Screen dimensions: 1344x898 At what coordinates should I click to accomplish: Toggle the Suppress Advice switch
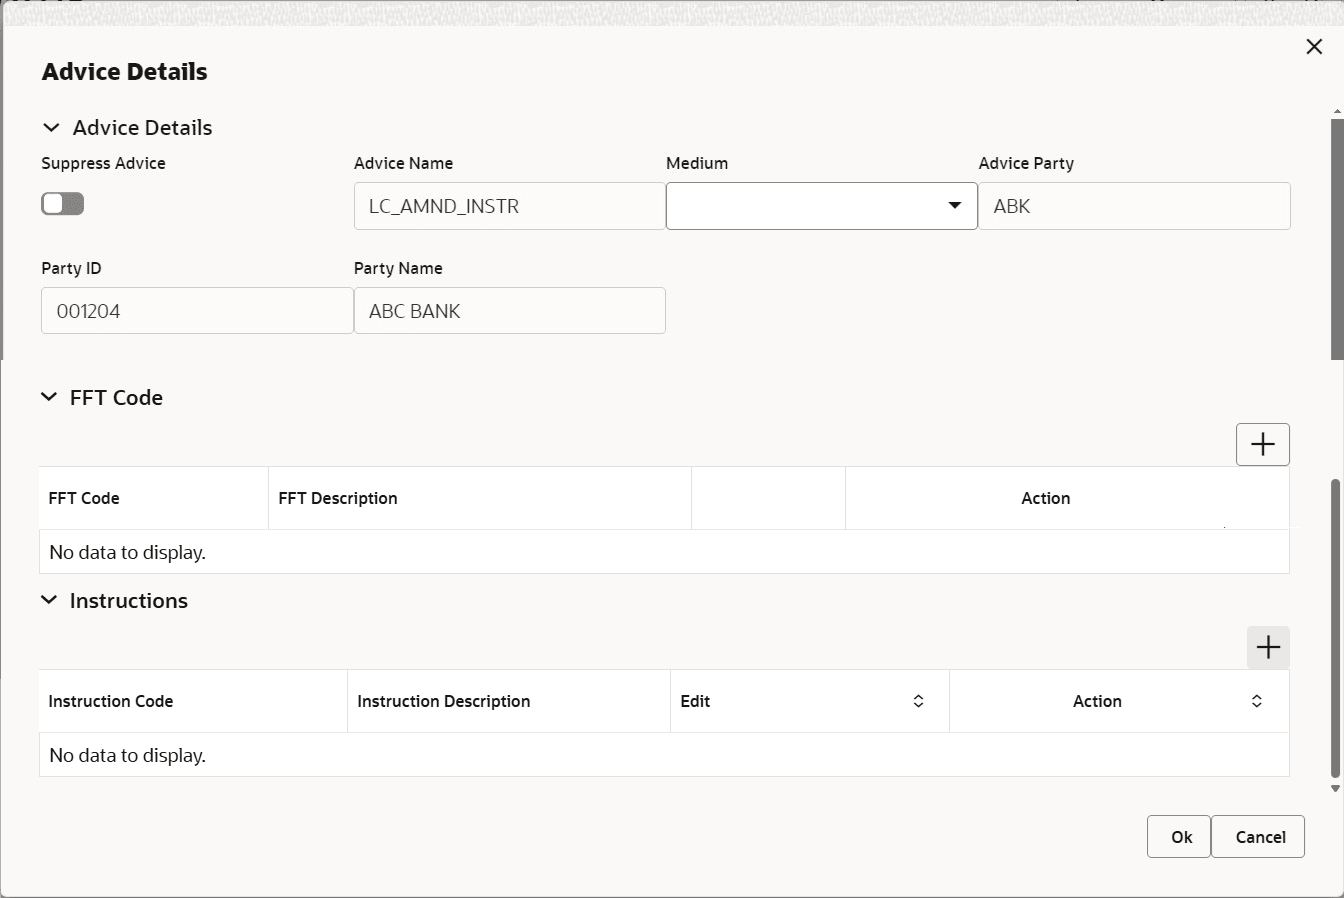pyautogui.click(x=63, y=204)
